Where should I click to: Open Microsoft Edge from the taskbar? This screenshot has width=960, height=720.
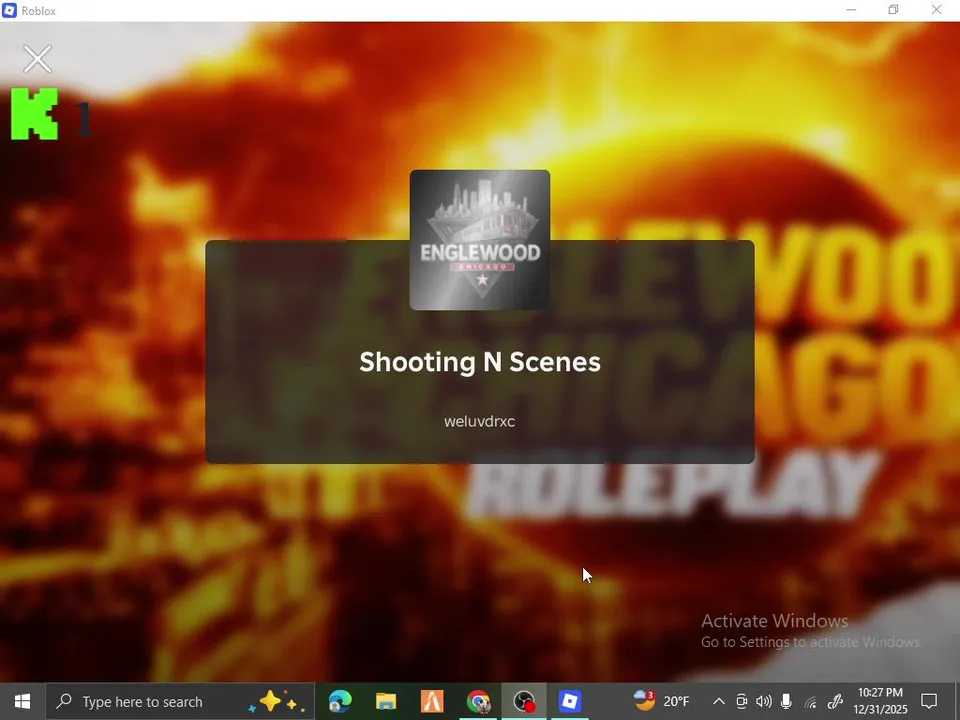(x=340, y=701)
